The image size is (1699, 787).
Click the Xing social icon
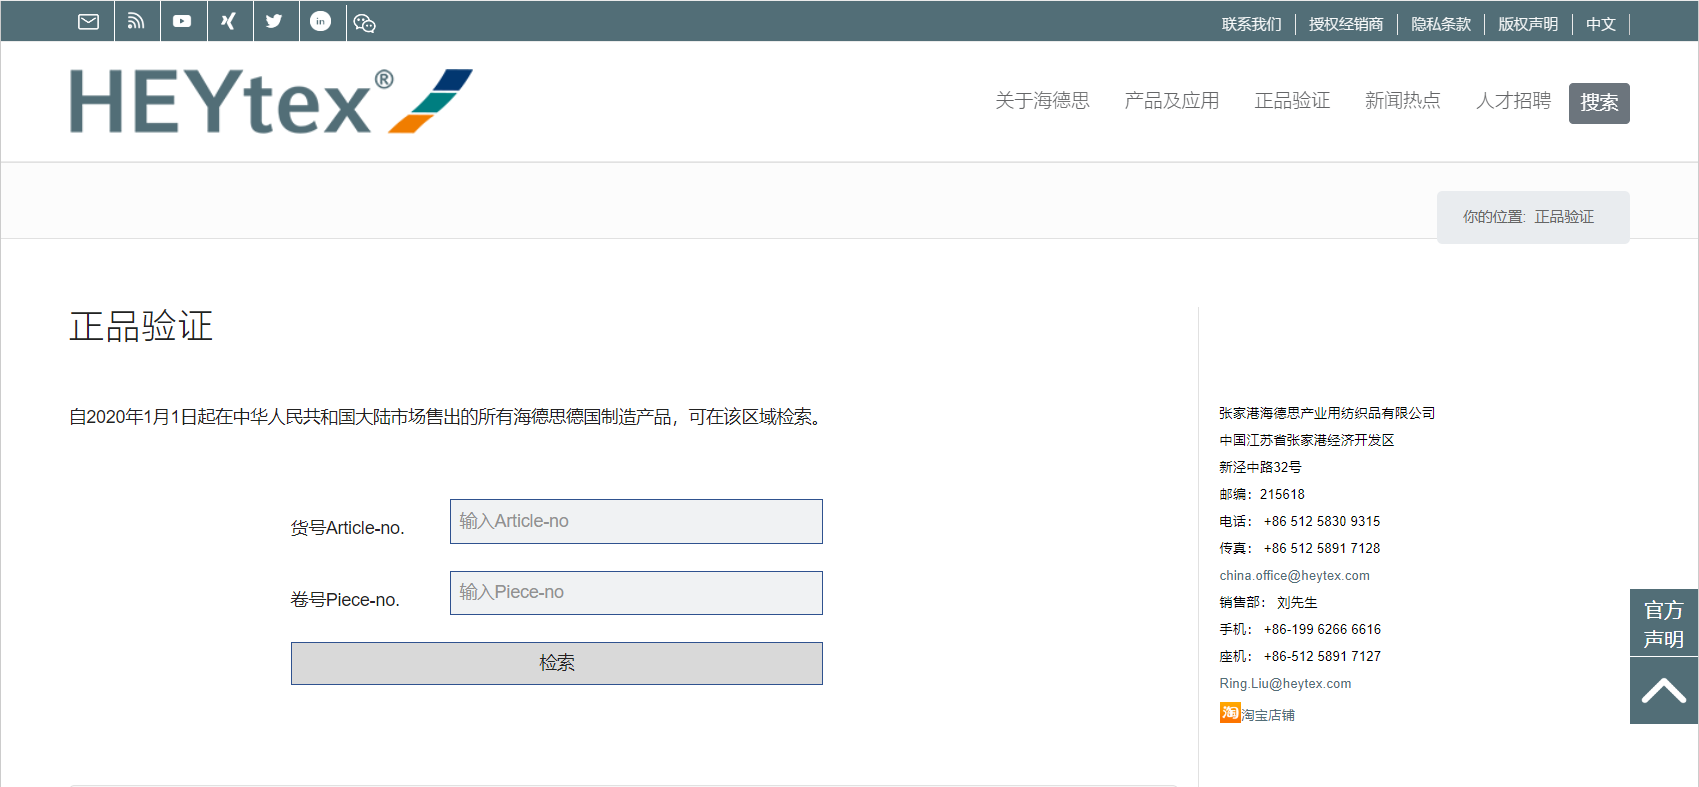click(229, 22)
